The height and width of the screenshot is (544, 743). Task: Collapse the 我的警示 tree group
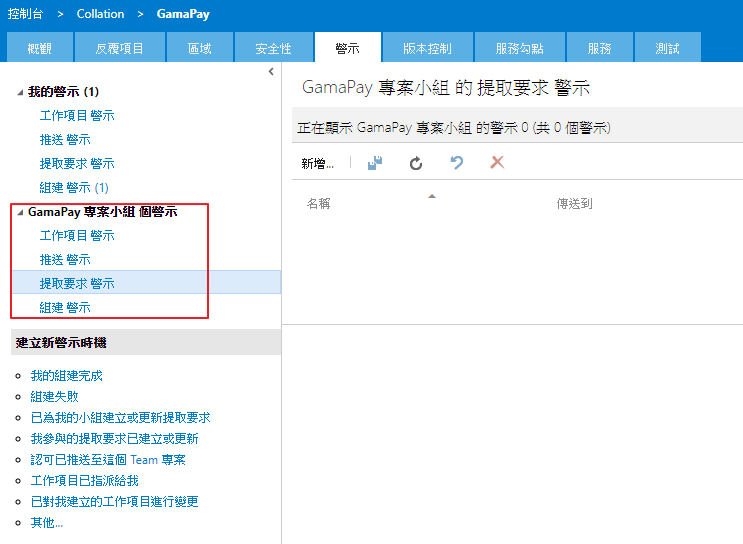coord(20,92)
